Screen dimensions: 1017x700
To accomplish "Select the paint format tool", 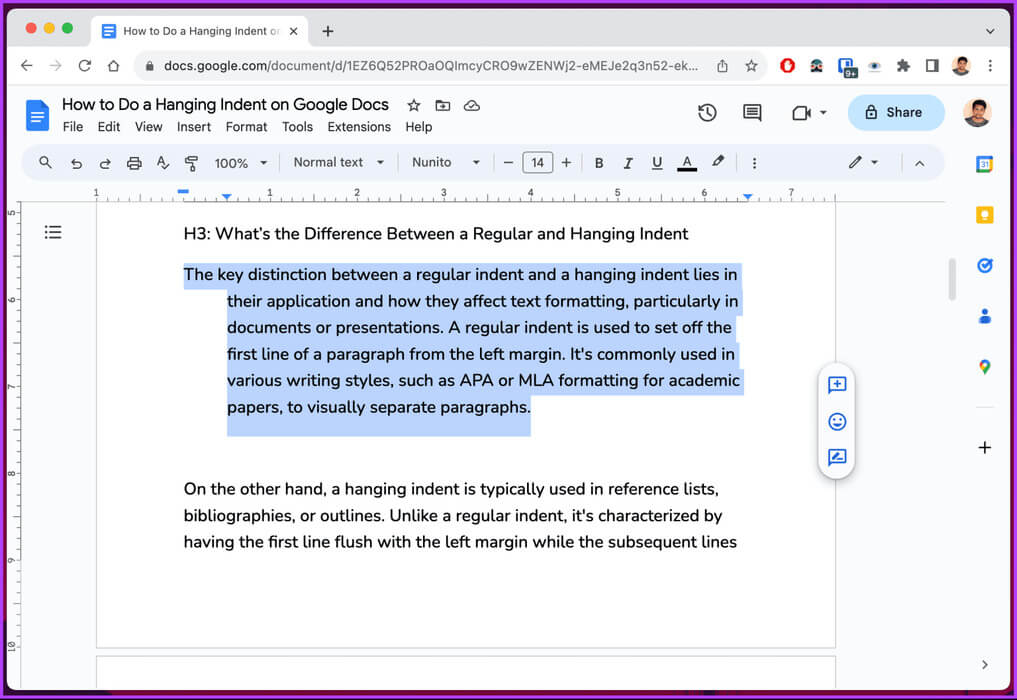I will click(x=192, y=163).
